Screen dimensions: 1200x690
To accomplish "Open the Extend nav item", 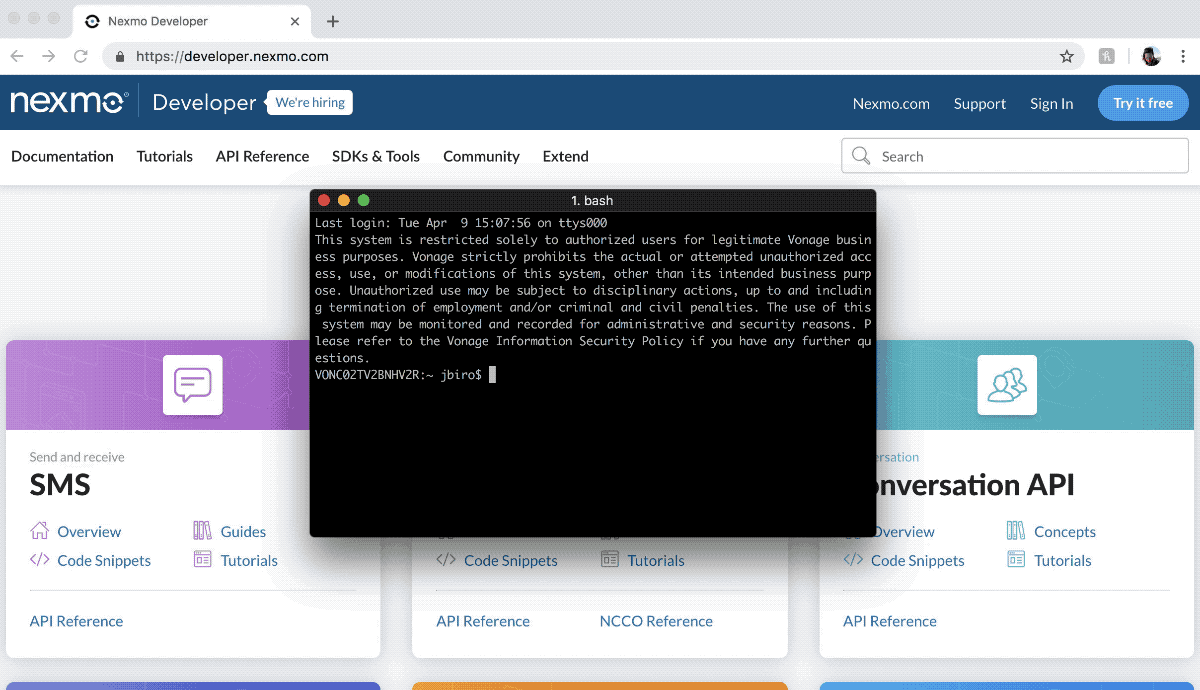I will pos(566,156).
